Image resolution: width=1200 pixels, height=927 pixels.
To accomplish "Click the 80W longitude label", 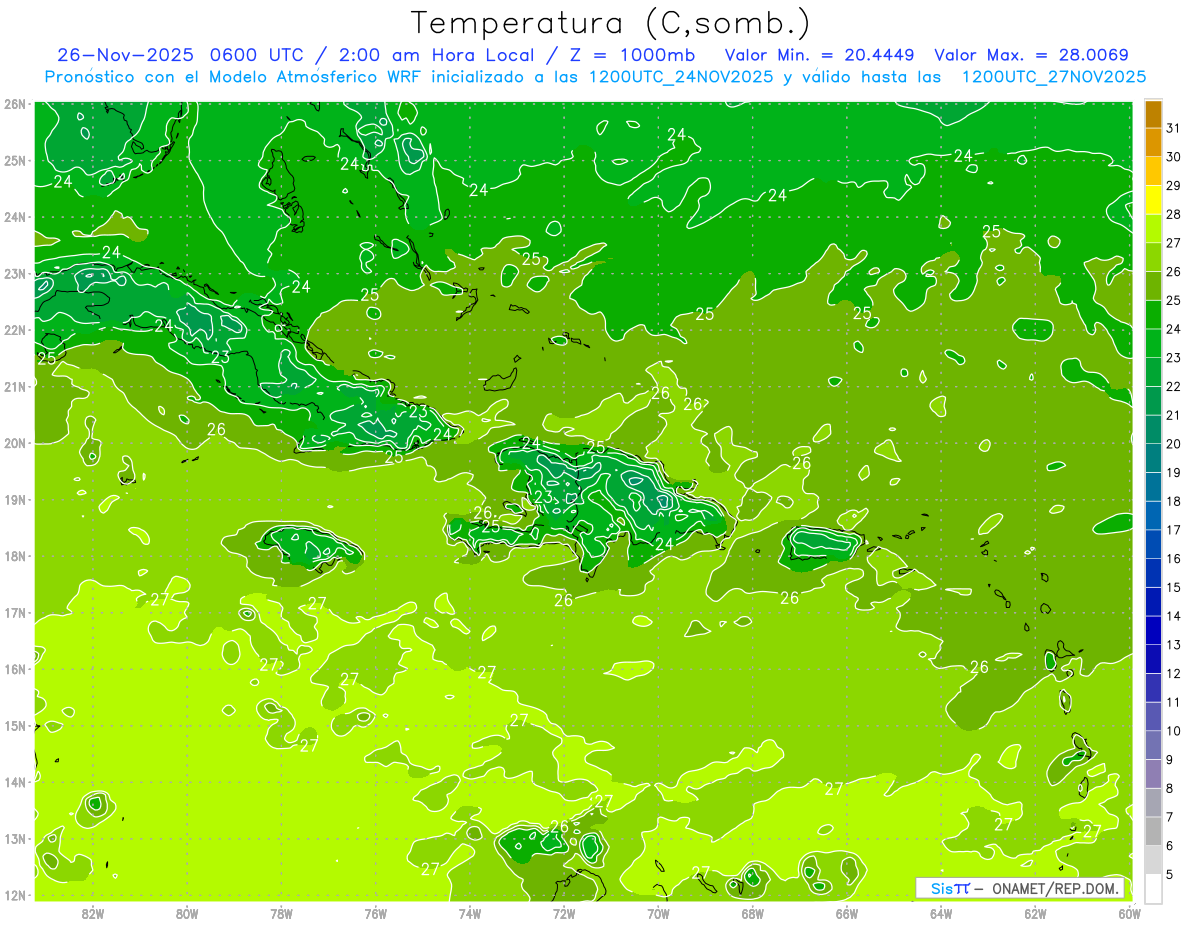I will [187, 913].
